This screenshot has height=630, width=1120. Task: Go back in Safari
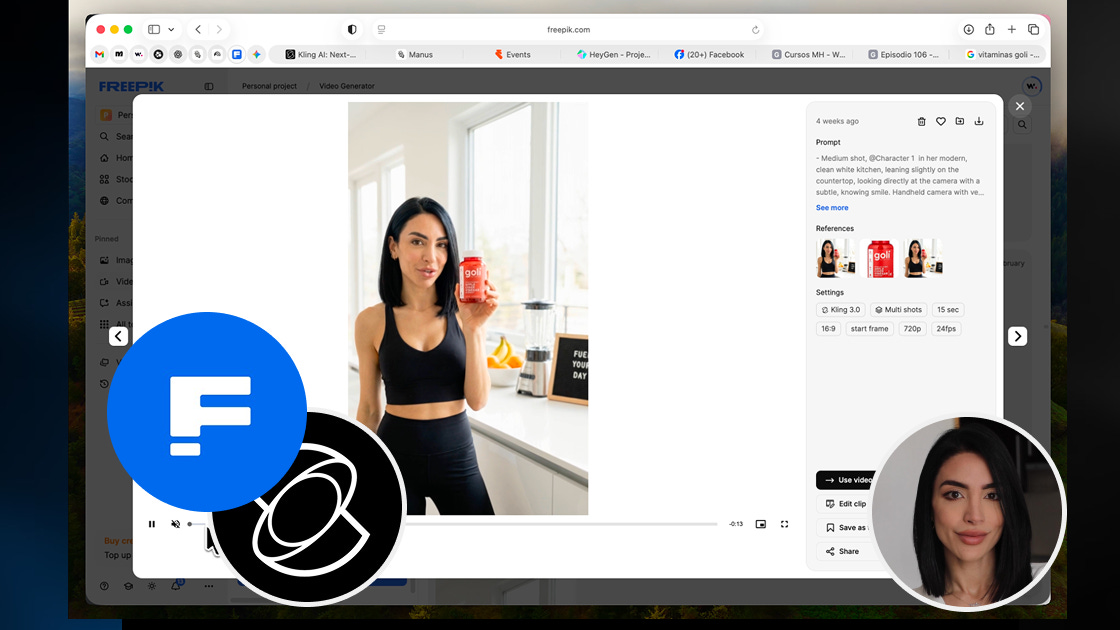(x=198, y=29)
